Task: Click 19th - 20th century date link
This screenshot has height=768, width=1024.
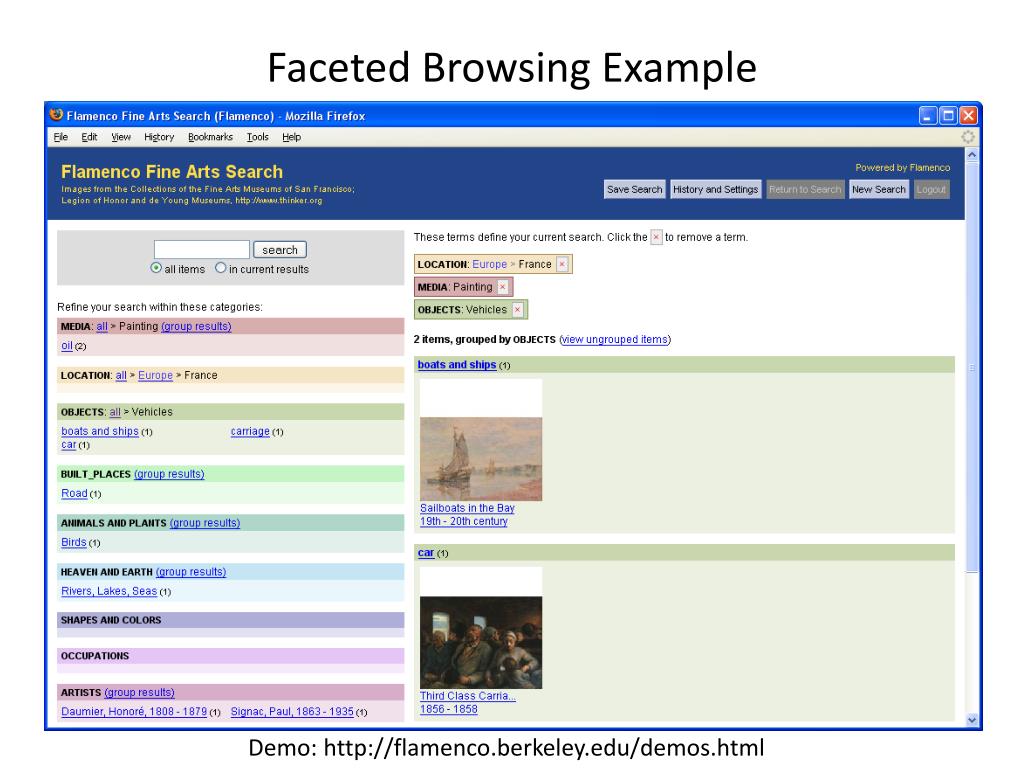Action: pos(464,521)
